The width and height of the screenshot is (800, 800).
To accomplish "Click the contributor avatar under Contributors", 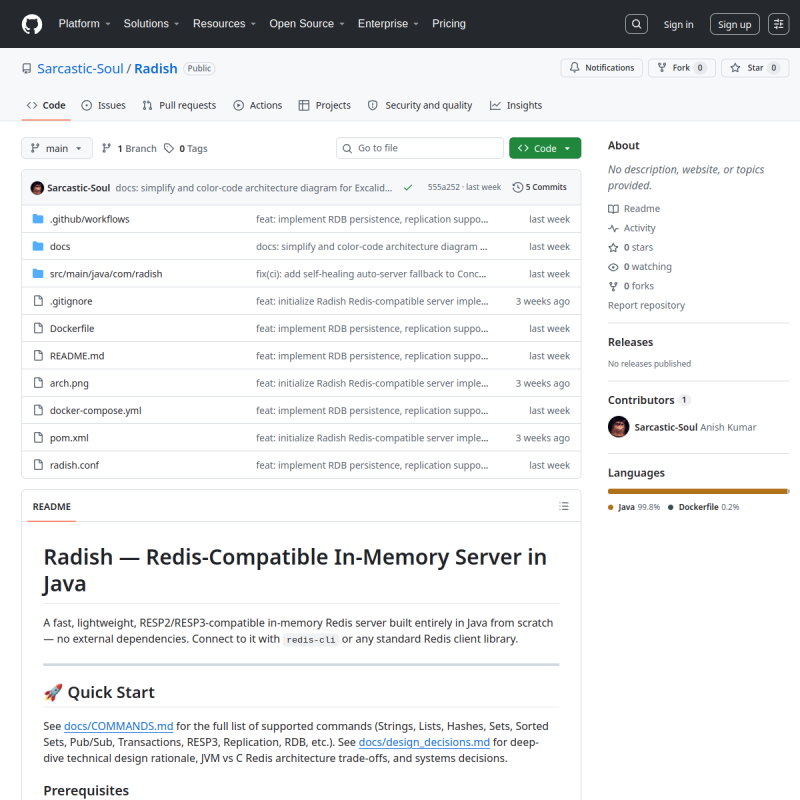I will (x=618, y=427).
